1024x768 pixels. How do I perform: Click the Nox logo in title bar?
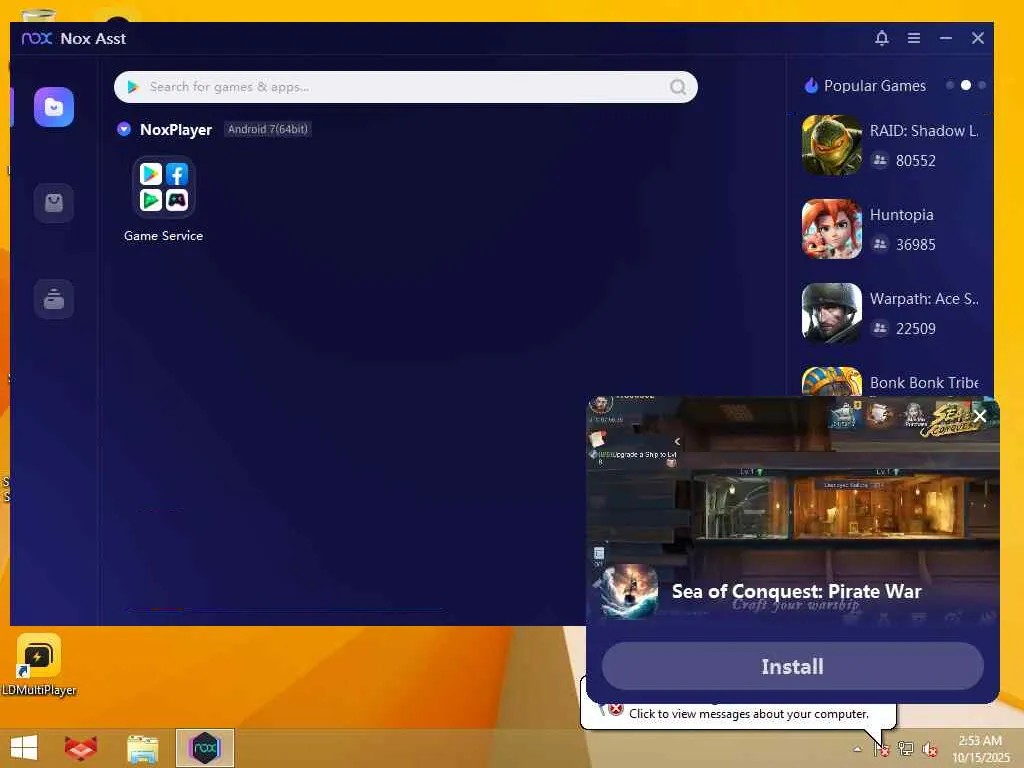37,39
